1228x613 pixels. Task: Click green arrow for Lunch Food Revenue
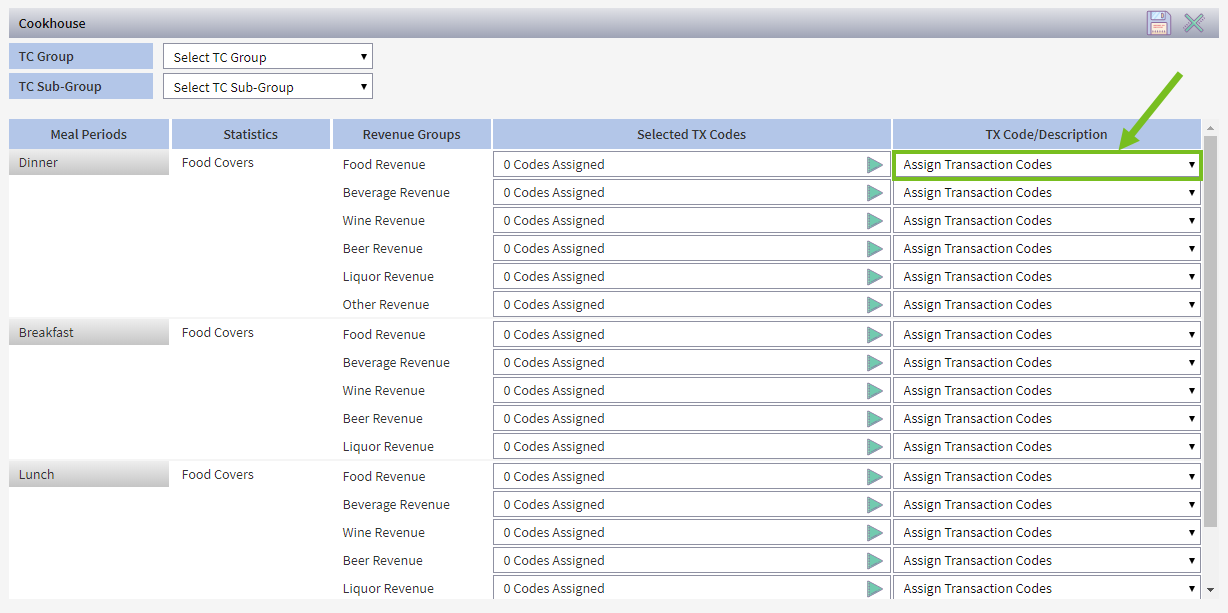(x=875, y=477)
